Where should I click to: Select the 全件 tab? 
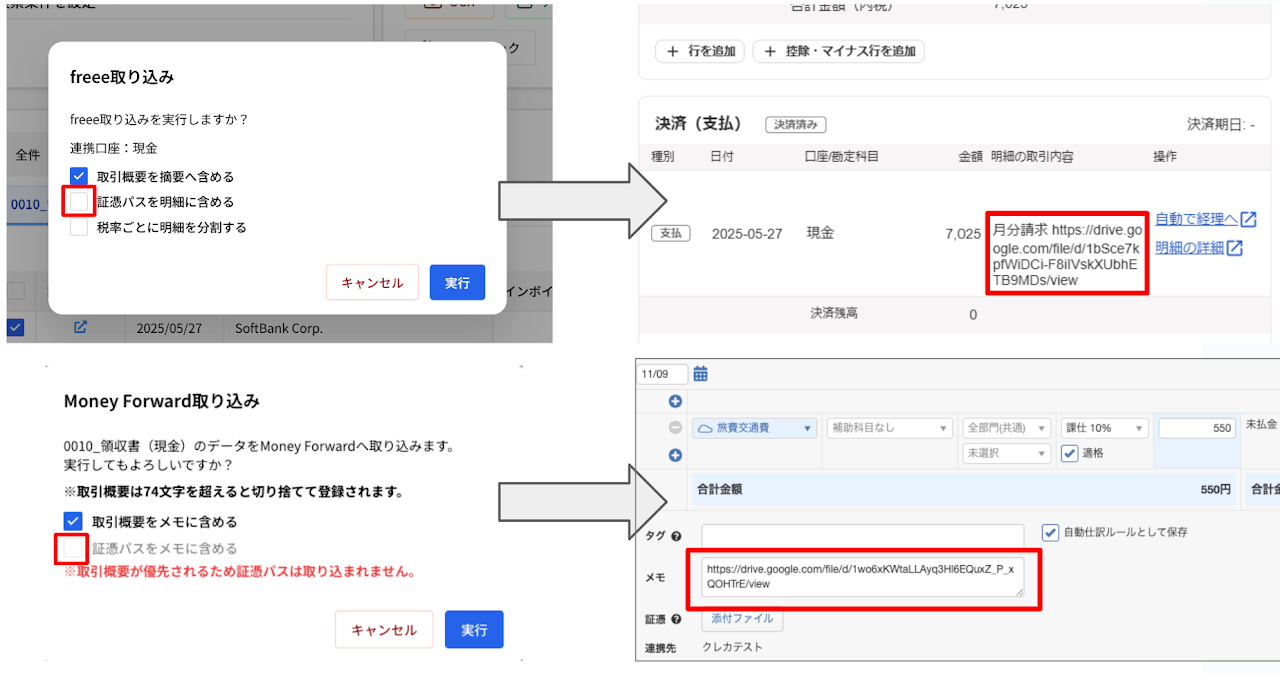[x=27, y=156]
